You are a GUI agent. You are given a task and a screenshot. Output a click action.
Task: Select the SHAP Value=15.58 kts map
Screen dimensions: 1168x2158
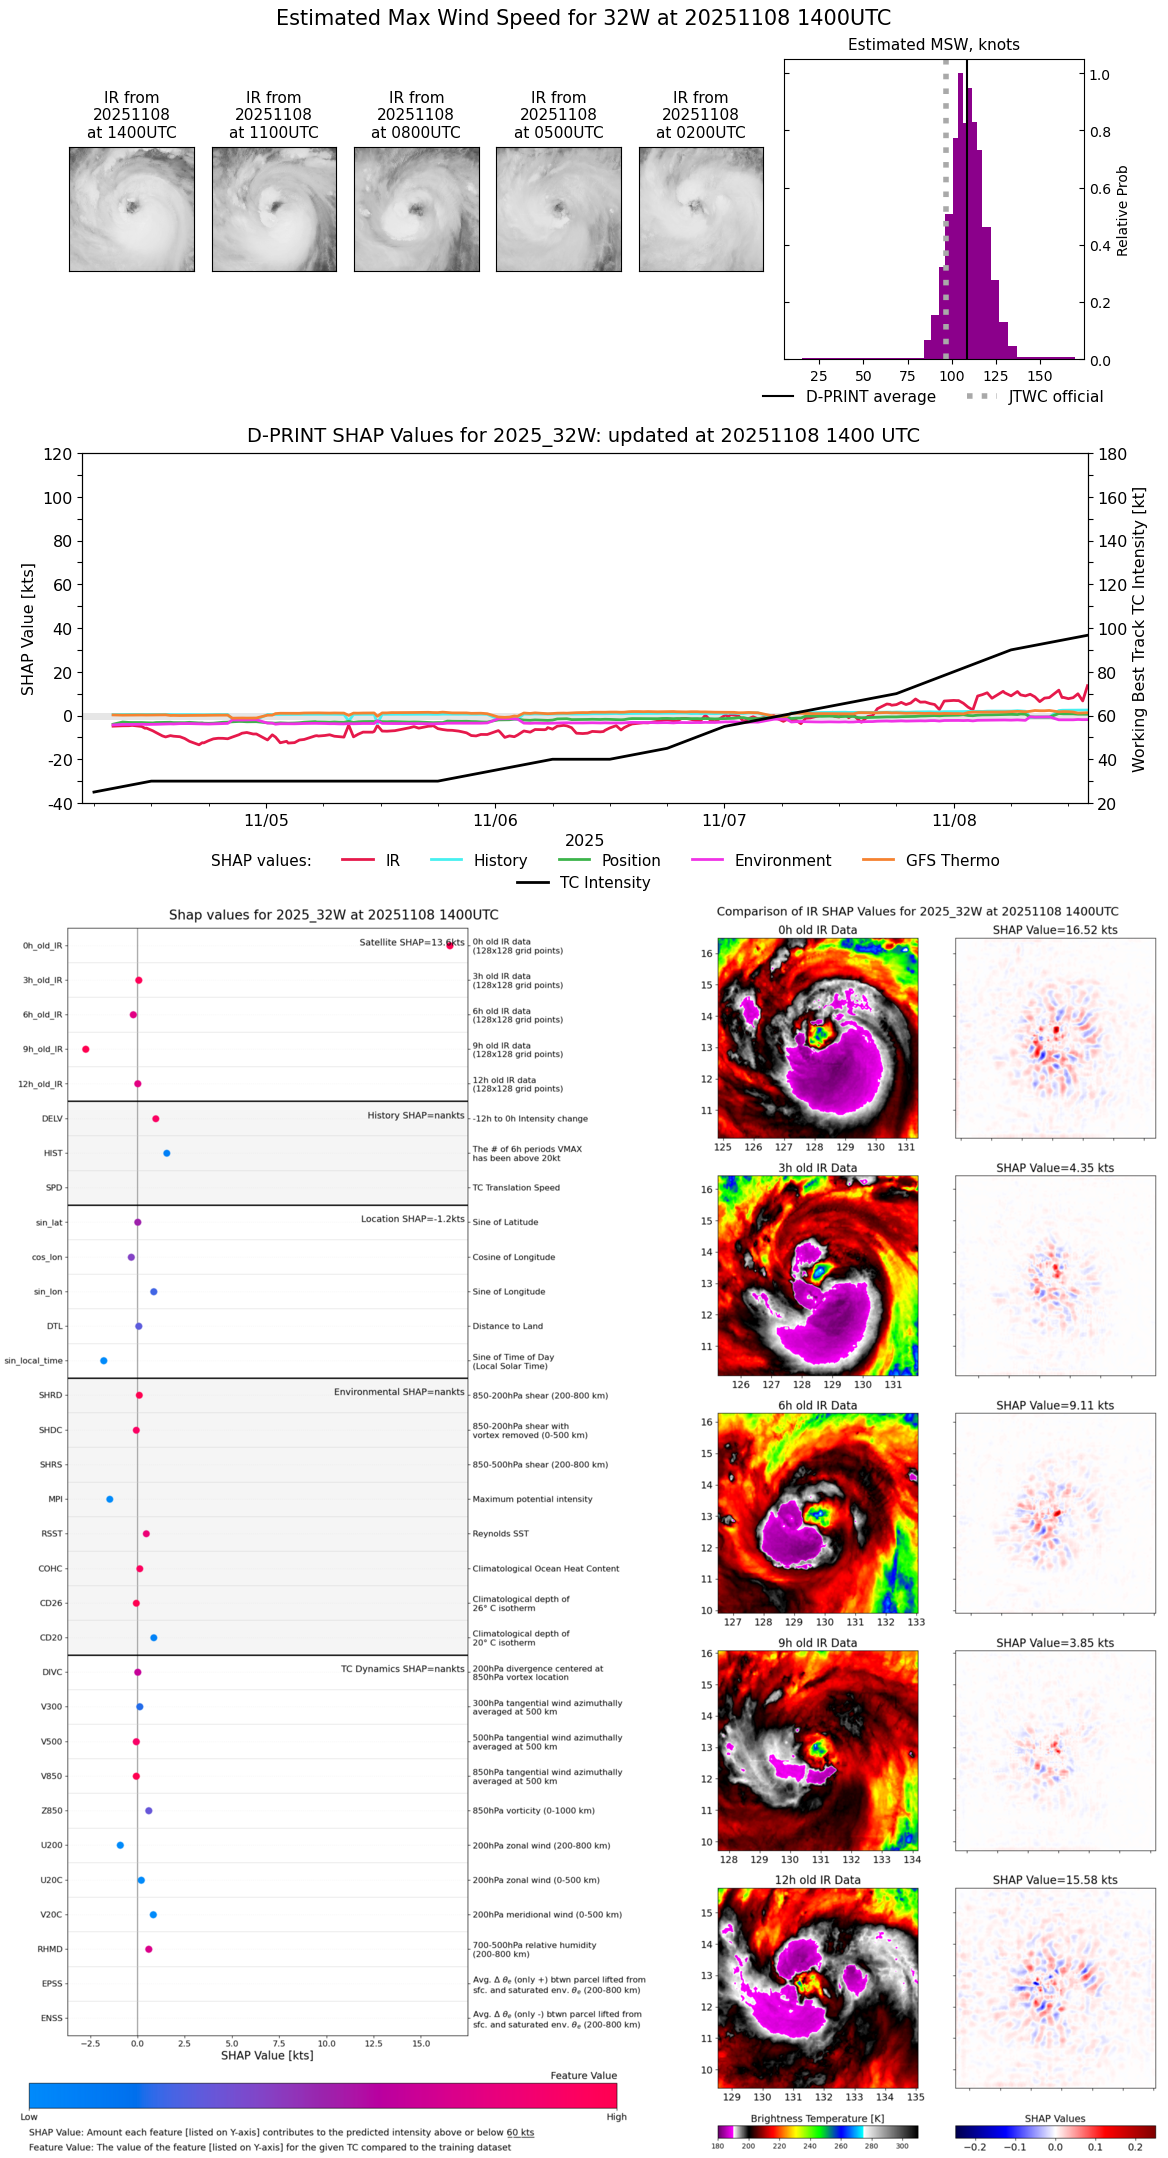(1055, 1987)
